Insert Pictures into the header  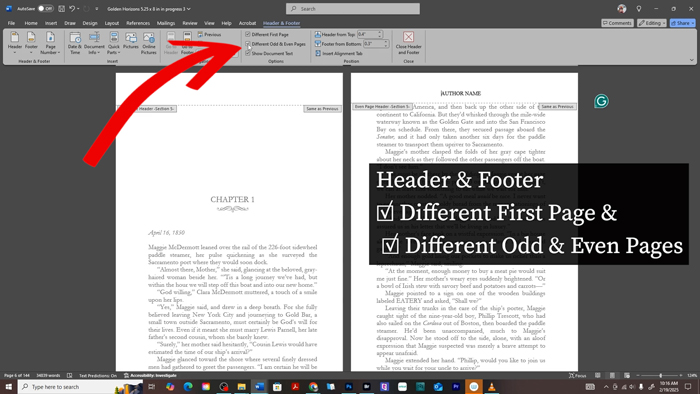(x=131, y=40)
